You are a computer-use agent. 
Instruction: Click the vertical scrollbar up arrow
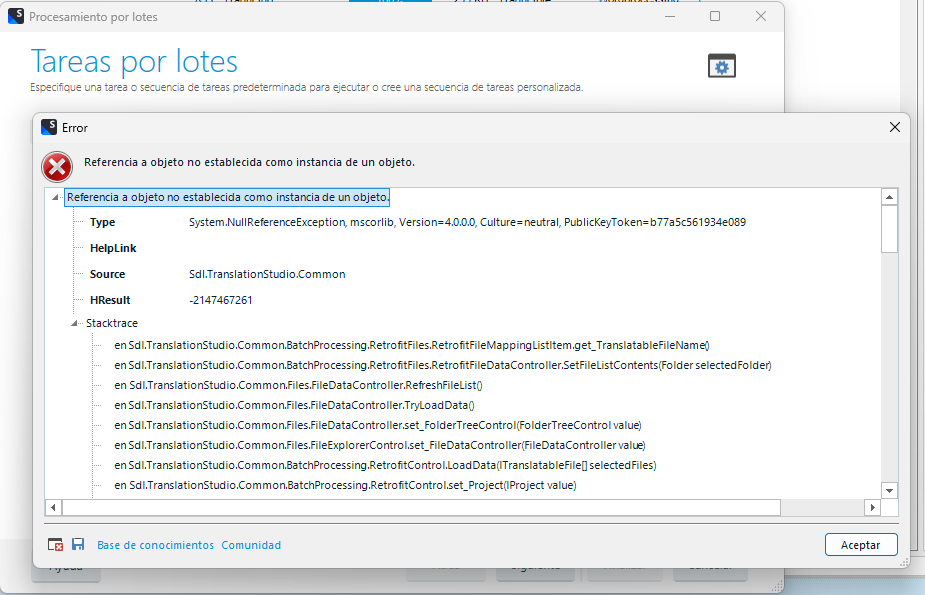[x=889, y=197]
